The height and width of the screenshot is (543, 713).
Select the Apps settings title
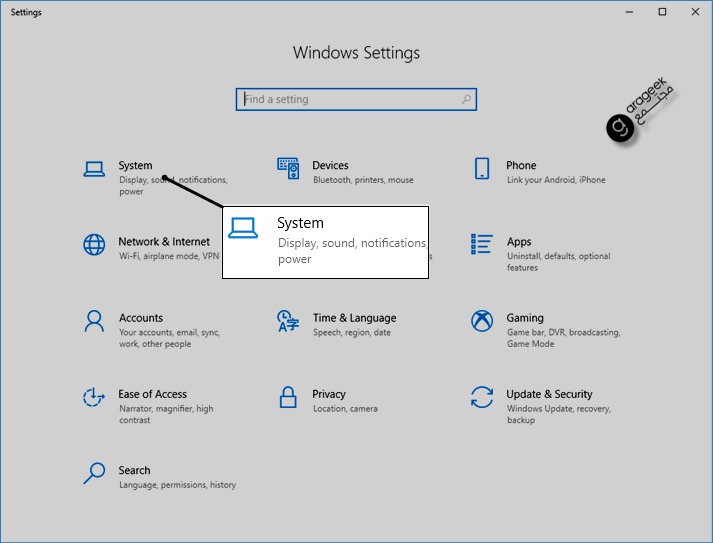coord(519,241)
